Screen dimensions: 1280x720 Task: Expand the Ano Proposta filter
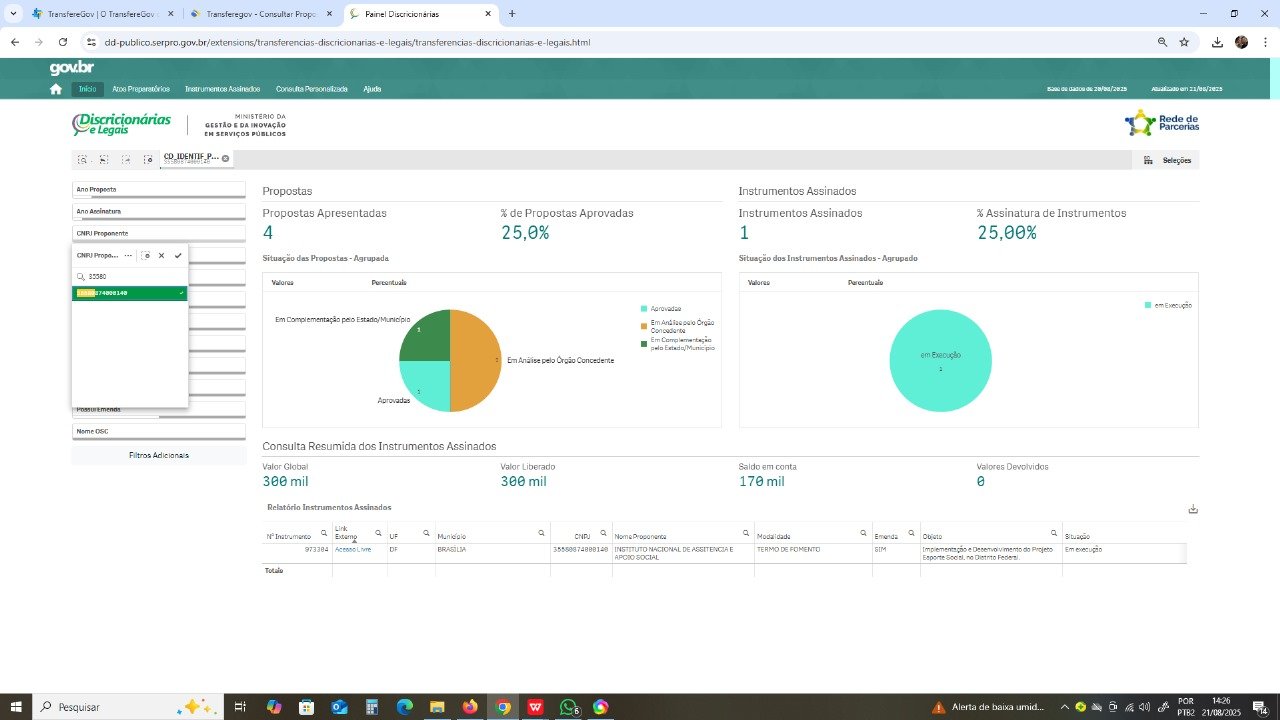(x=158, y=189)
